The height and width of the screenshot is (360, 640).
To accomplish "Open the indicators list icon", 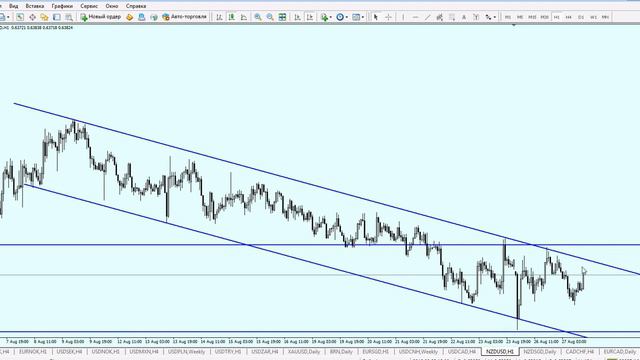I will (324, 17).
